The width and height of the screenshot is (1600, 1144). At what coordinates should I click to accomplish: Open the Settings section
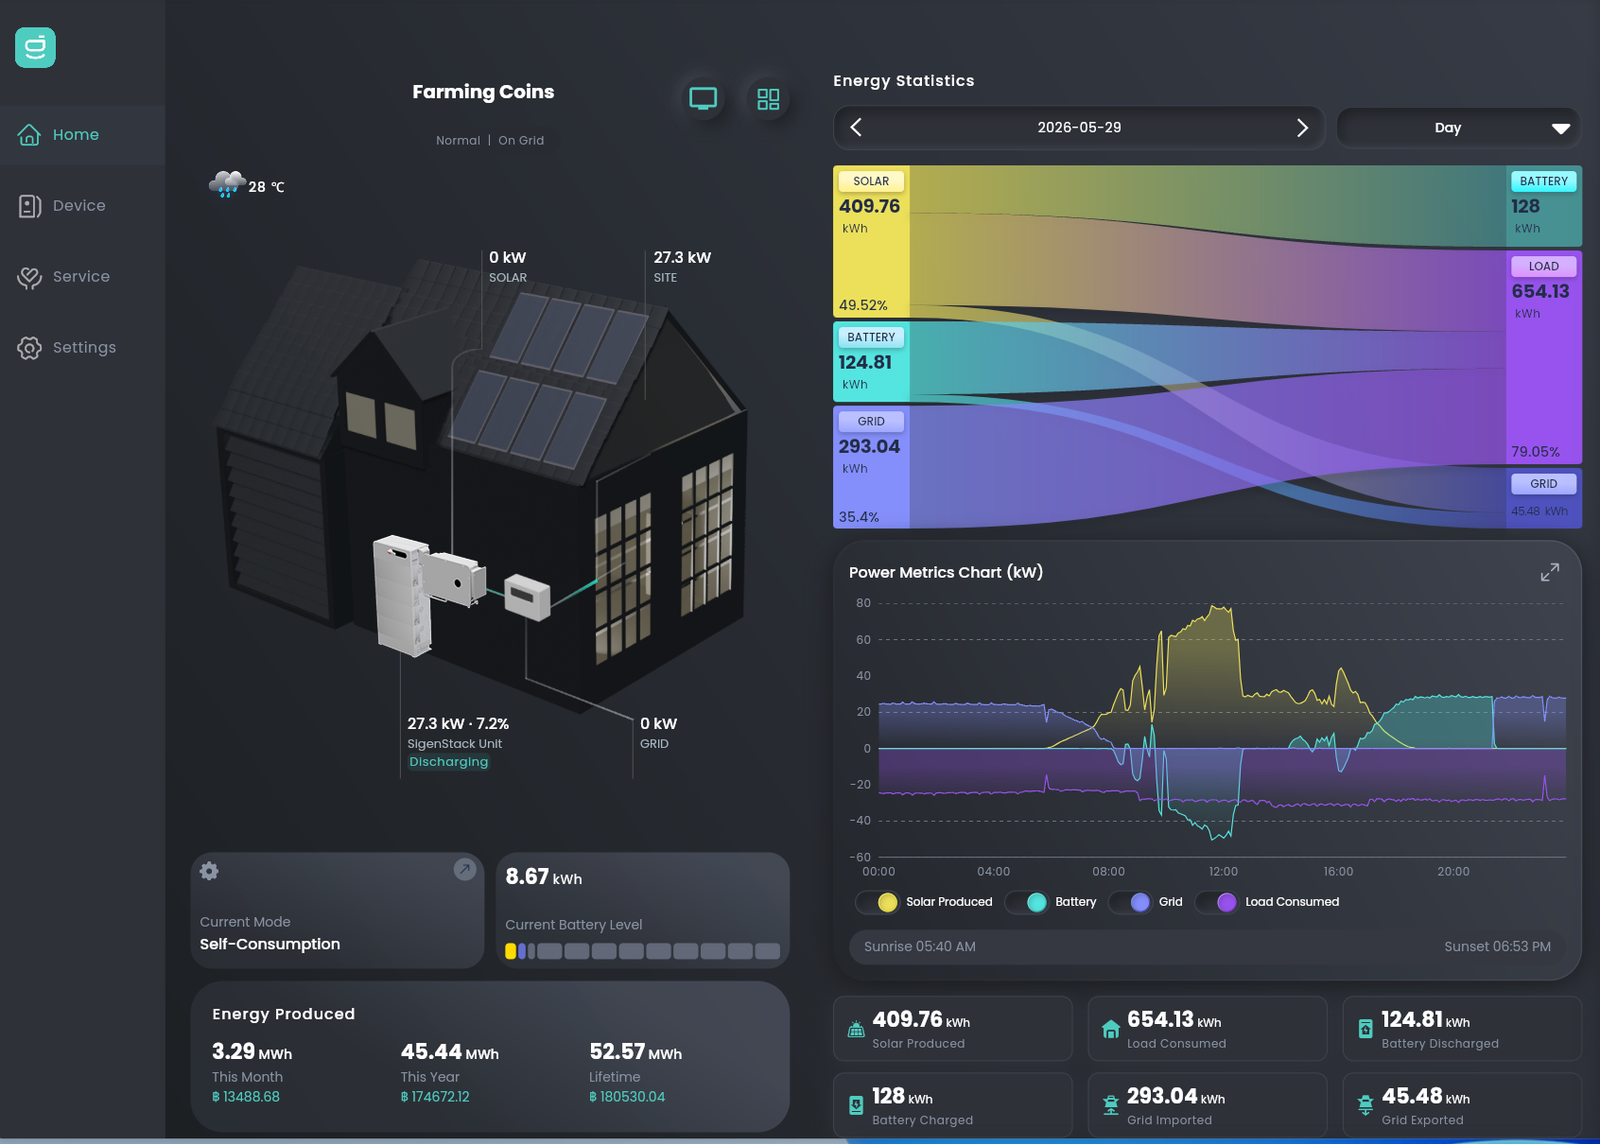[x=82, y=348]
